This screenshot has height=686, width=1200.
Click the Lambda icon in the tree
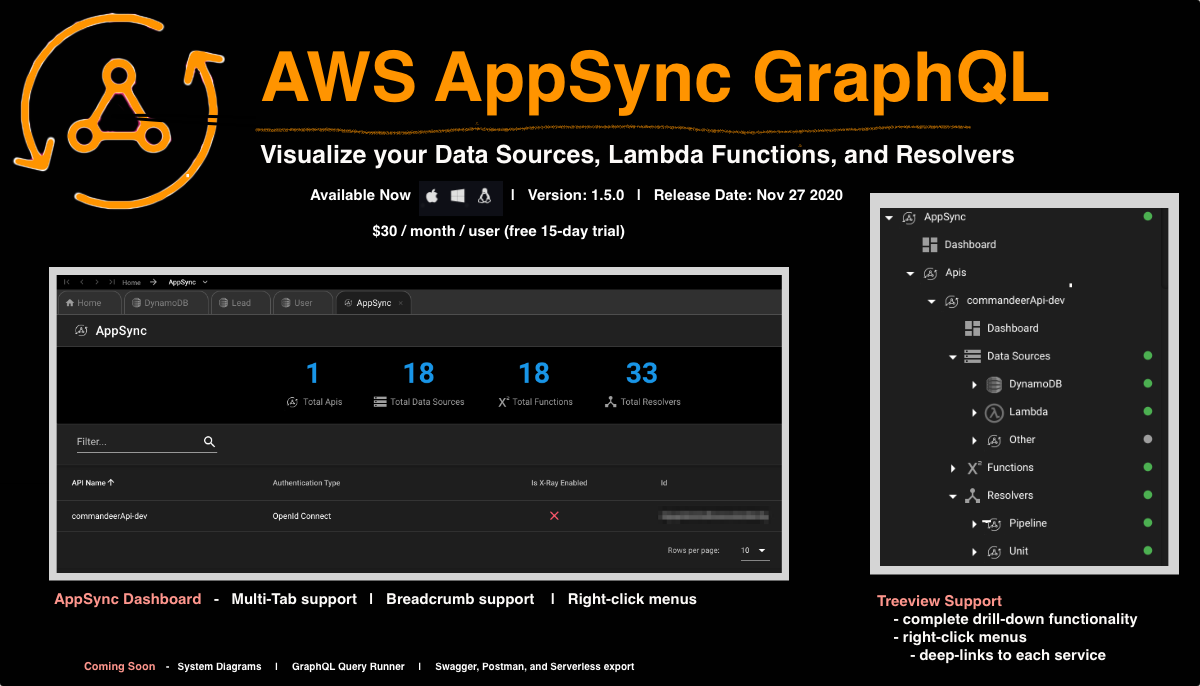pyautogui.click(x=994, y=412)
